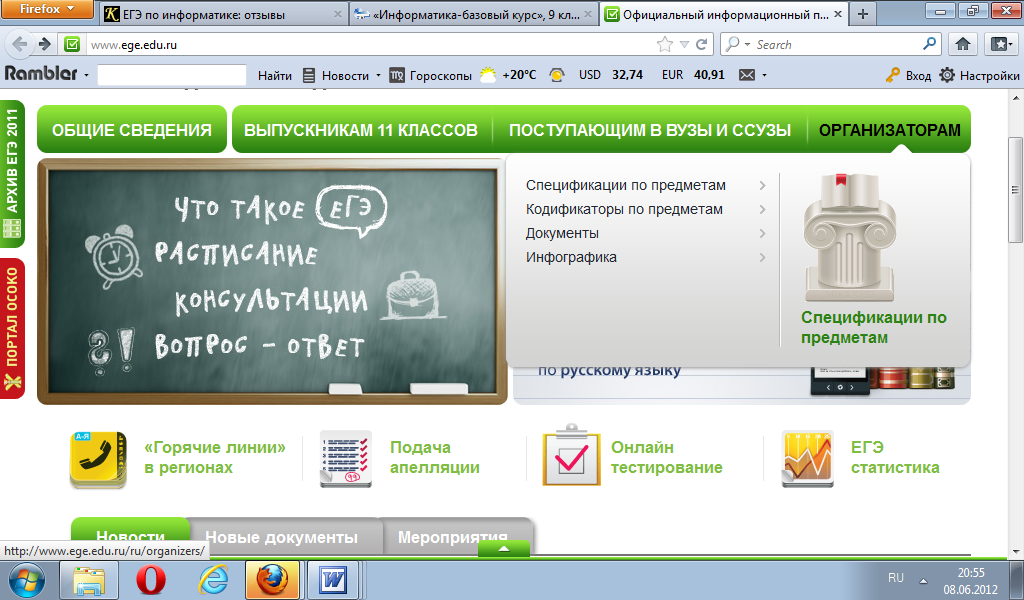Show hidden system tray icons arrow
The width and height of the screenshot is (1024, 600).
pos(923,580)
